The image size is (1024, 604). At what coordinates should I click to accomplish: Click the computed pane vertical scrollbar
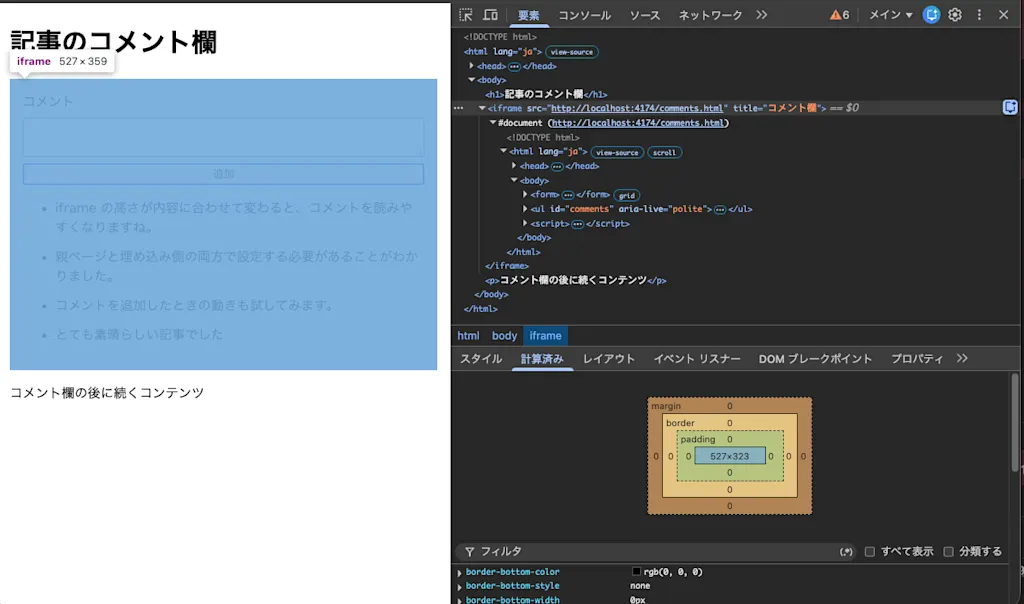tap(1015, 422)
